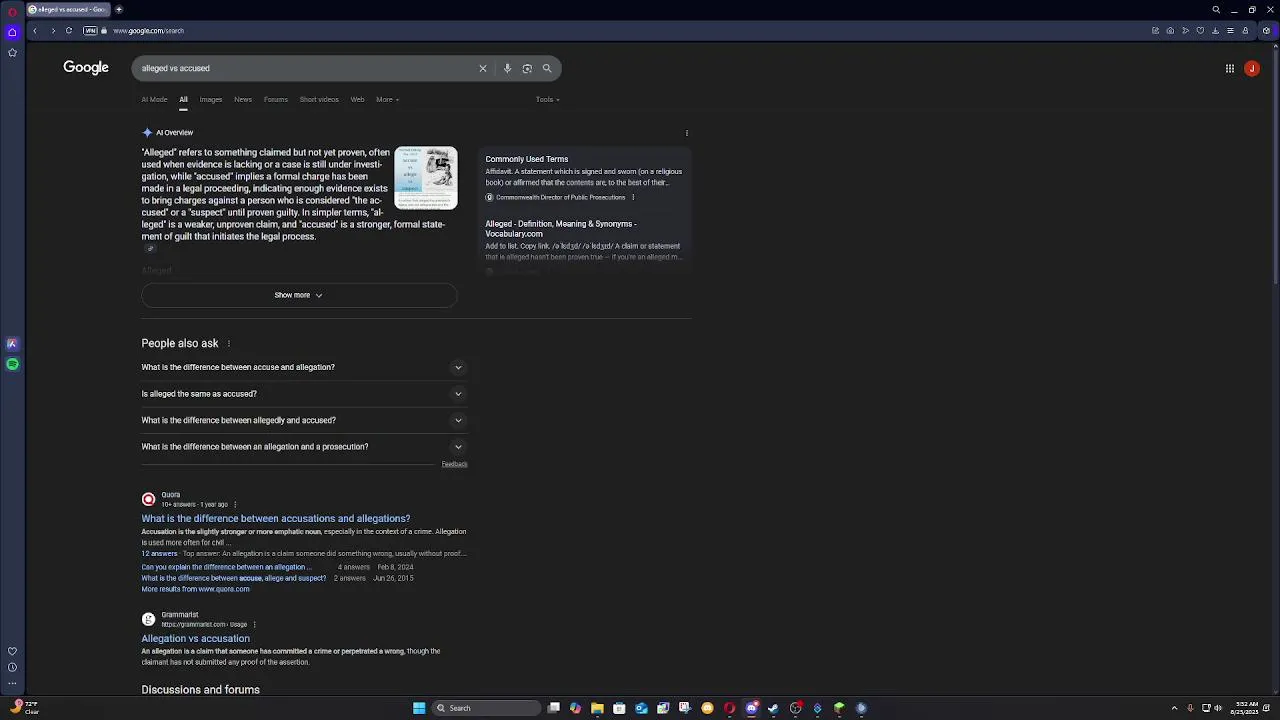
Task: Click the padlock site info icon
Action: [x=104, y=31]
